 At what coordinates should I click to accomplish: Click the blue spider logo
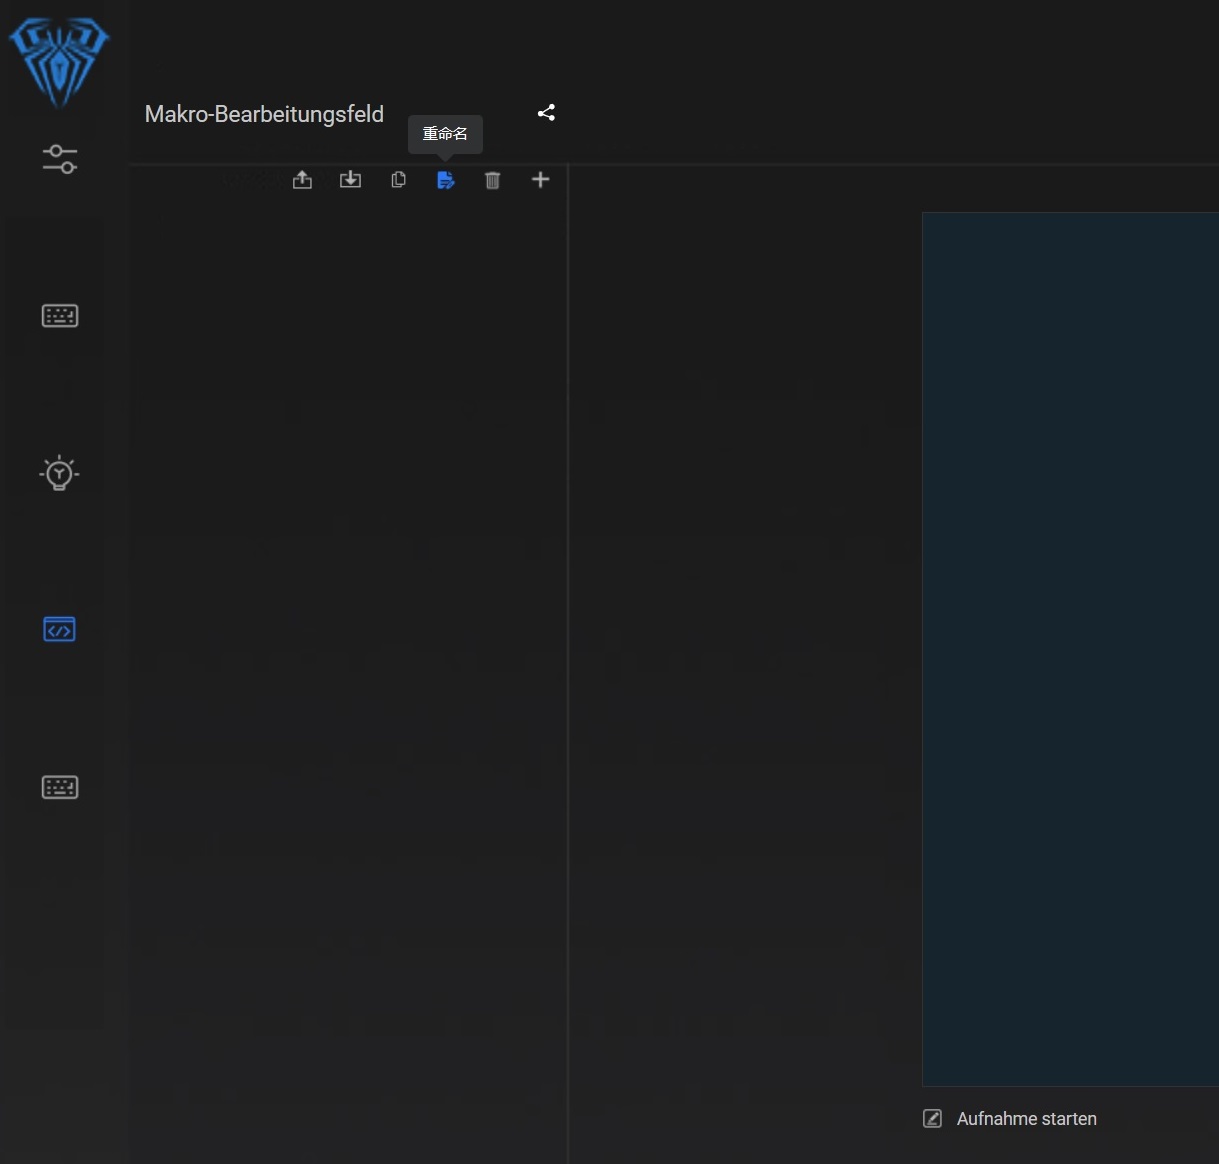(59, 63)
